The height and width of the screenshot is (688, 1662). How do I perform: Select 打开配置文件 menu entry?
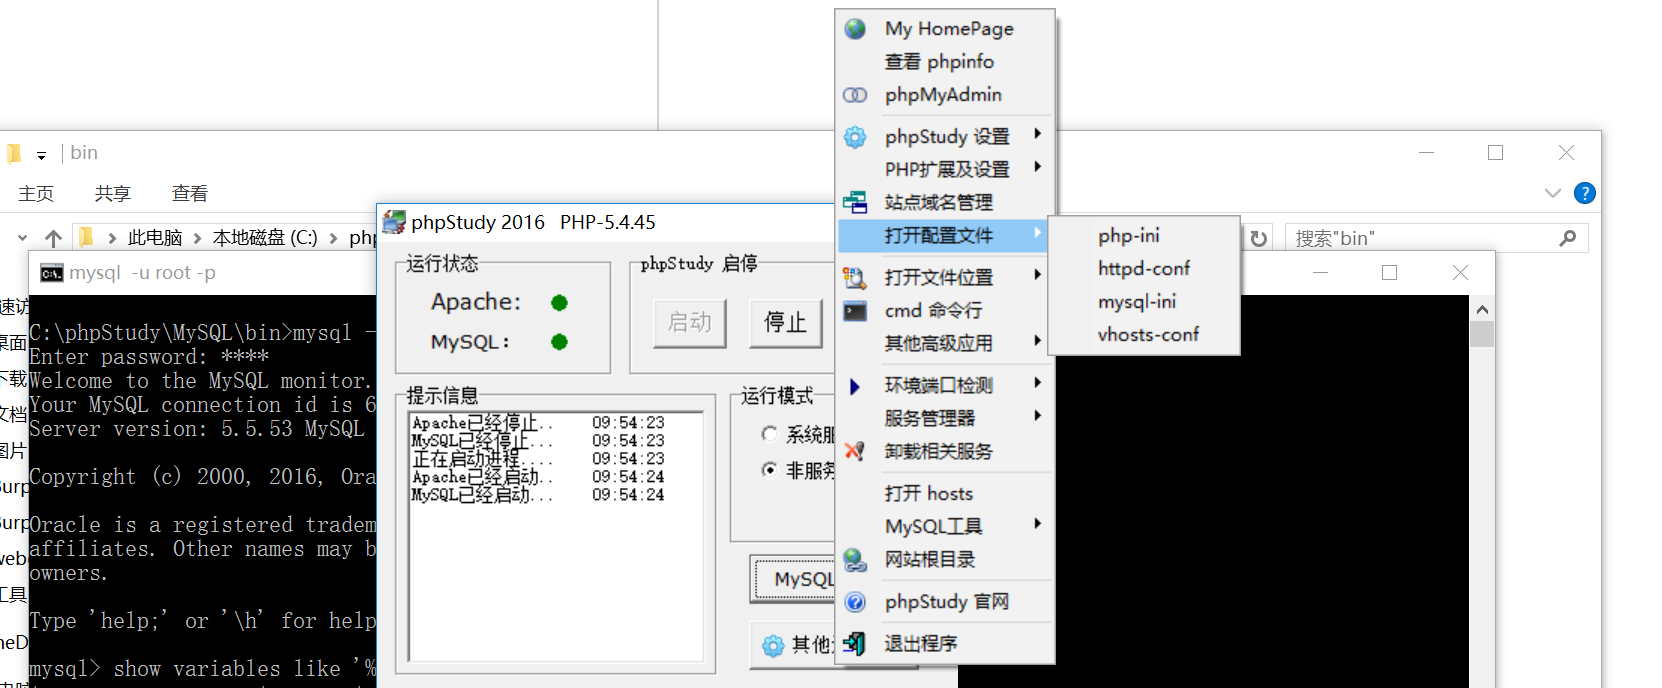(x=943, y=236)
